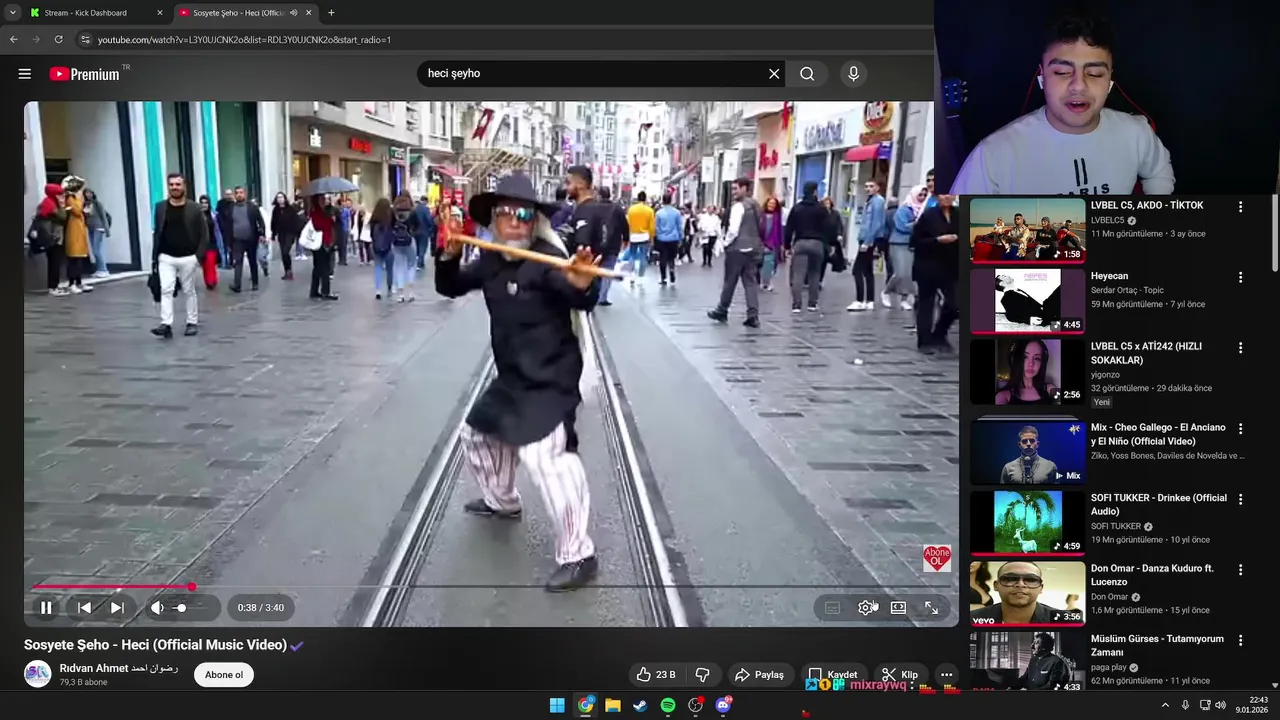
Task: Switch to Stream - Kick Dashboard tab
Action: 96,13
